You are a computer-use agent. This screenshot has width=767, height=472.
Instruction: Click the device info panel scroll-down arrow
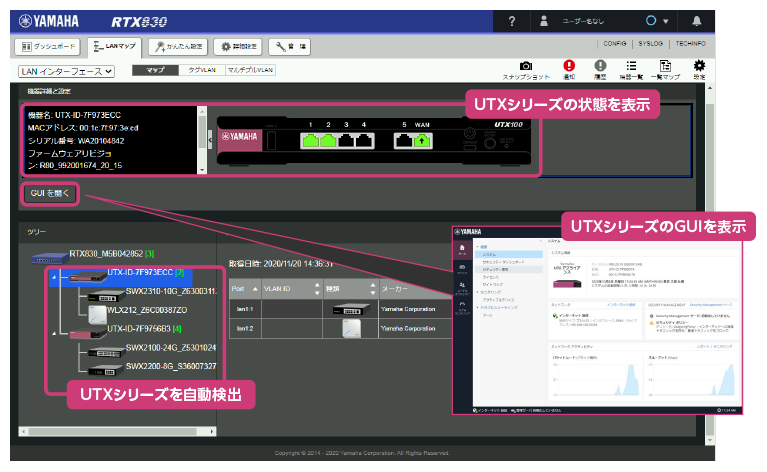[x=202, y=170]
